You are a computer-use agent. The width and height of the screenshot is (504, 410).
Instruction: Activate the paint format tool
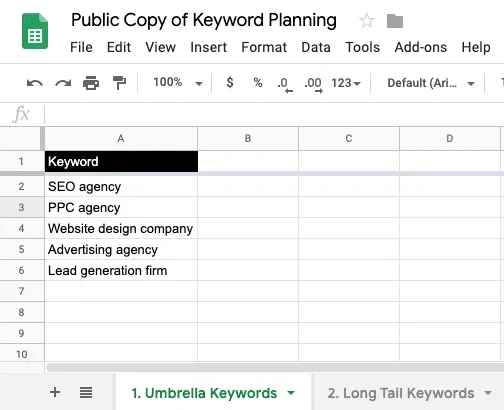pos(119,83)
